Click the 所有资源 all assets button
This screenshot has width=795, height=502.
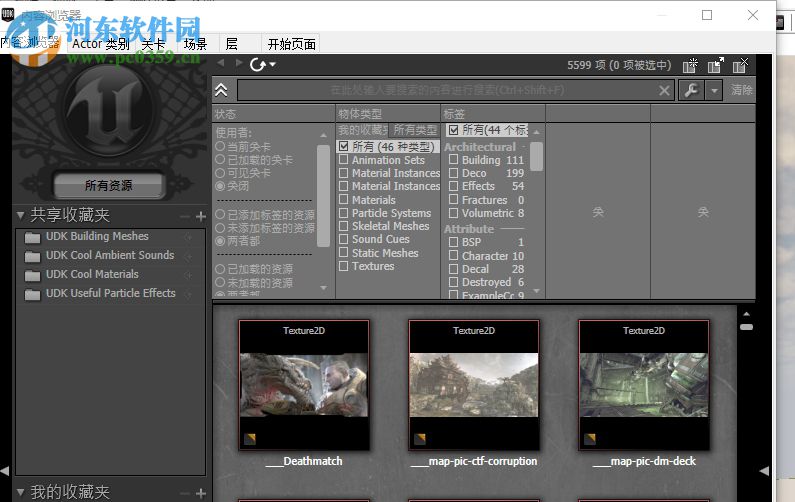click(109, 186)
